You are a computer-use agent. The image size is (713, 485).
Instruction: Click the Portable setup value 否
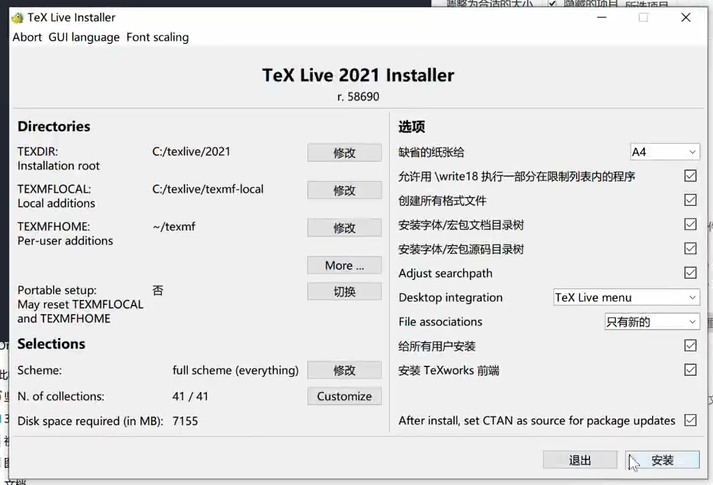coord(158,290)
